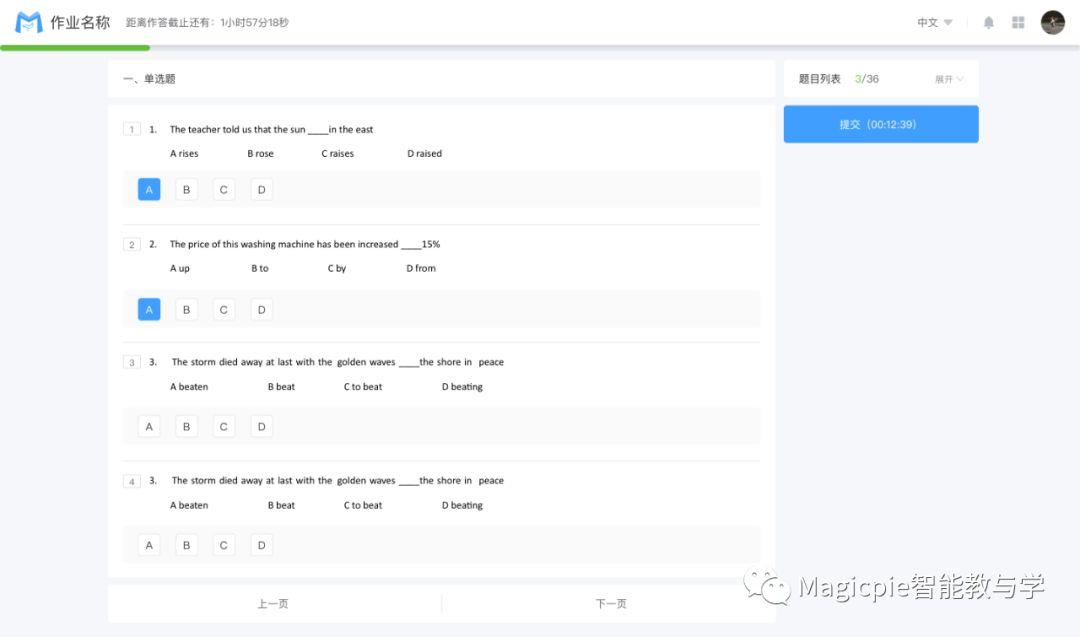Open the grid apps menu icon

coord(1018,22)
